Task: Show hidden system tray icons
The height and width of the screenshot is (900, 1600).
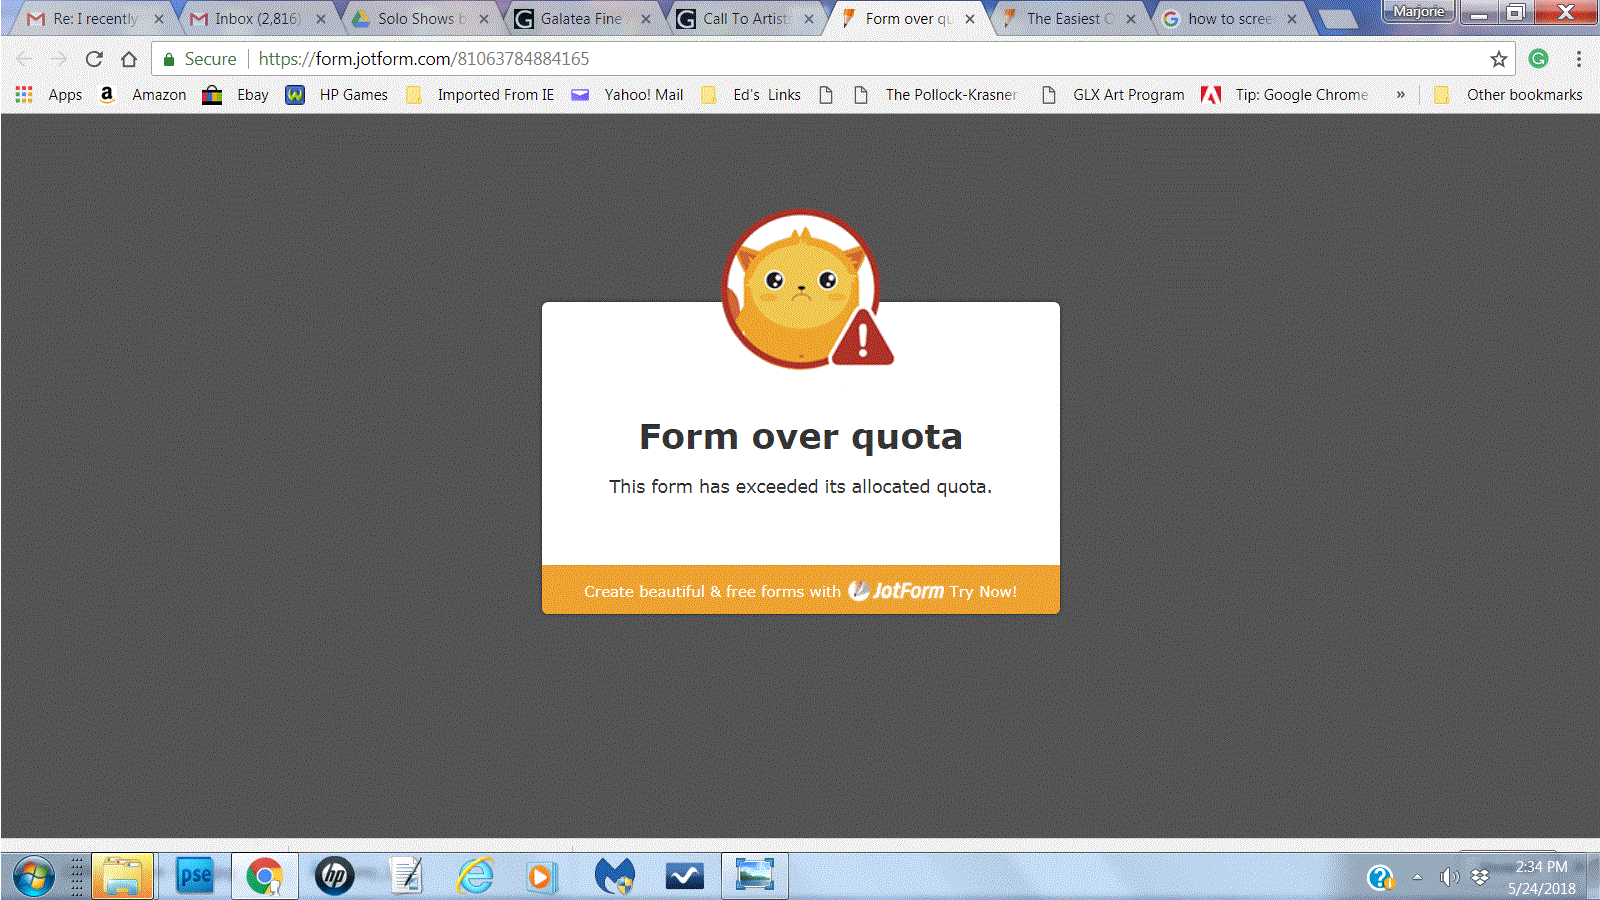Action: 1417,878
